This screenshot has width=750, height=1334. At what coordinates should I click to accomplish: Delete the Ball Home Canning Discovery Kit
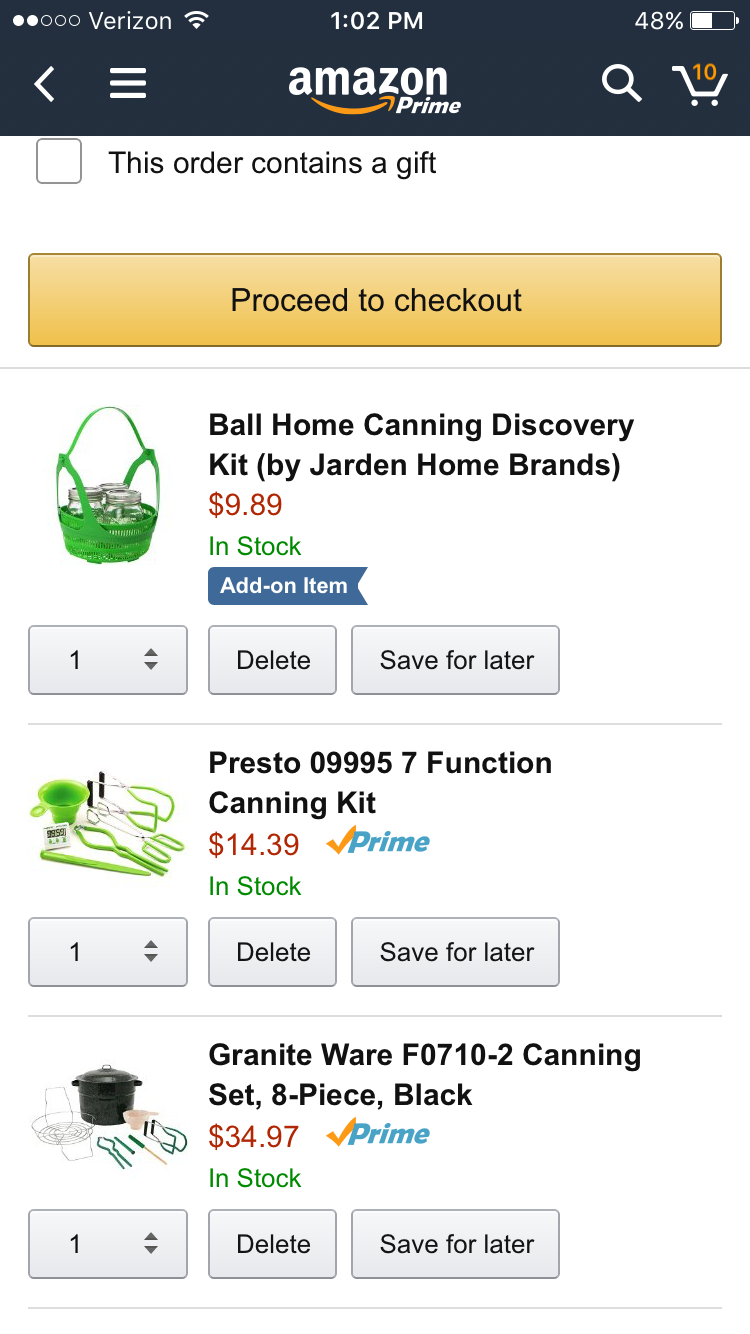tap(273, 660)
